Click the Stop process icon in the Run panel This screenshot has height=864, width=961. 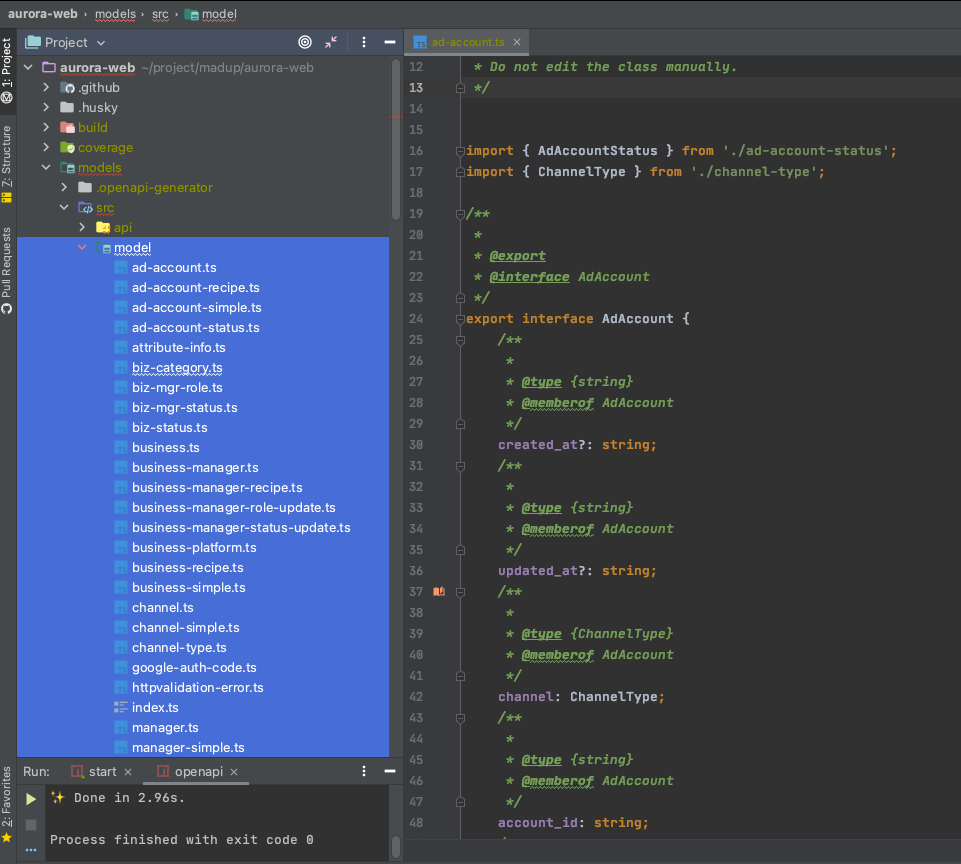30,823
